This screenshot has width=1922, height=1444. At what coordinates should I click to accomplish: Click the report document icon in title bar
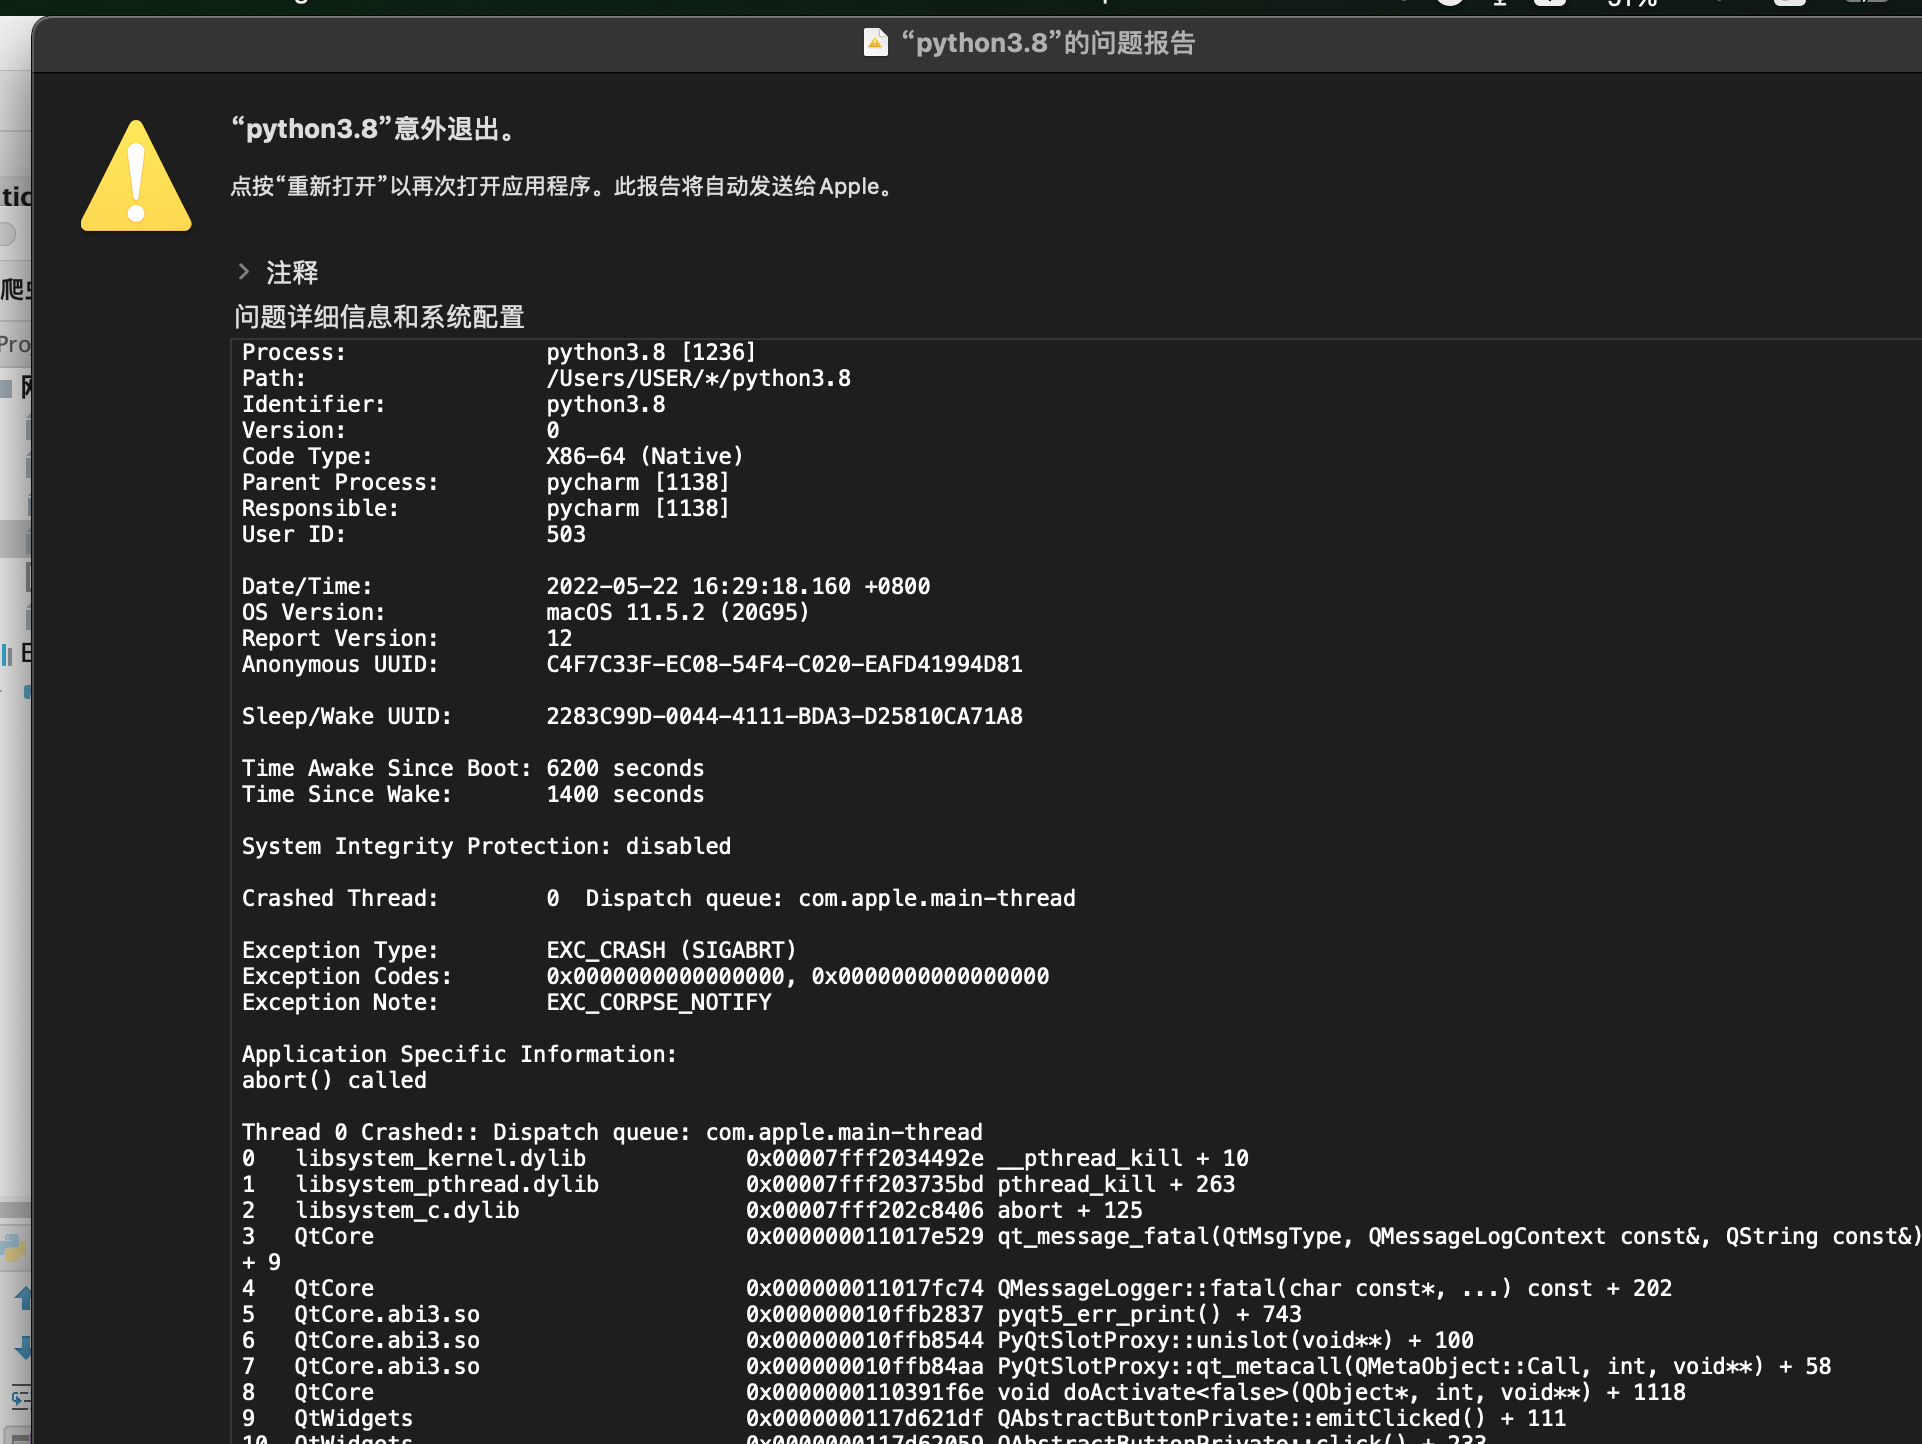point(875,43)
